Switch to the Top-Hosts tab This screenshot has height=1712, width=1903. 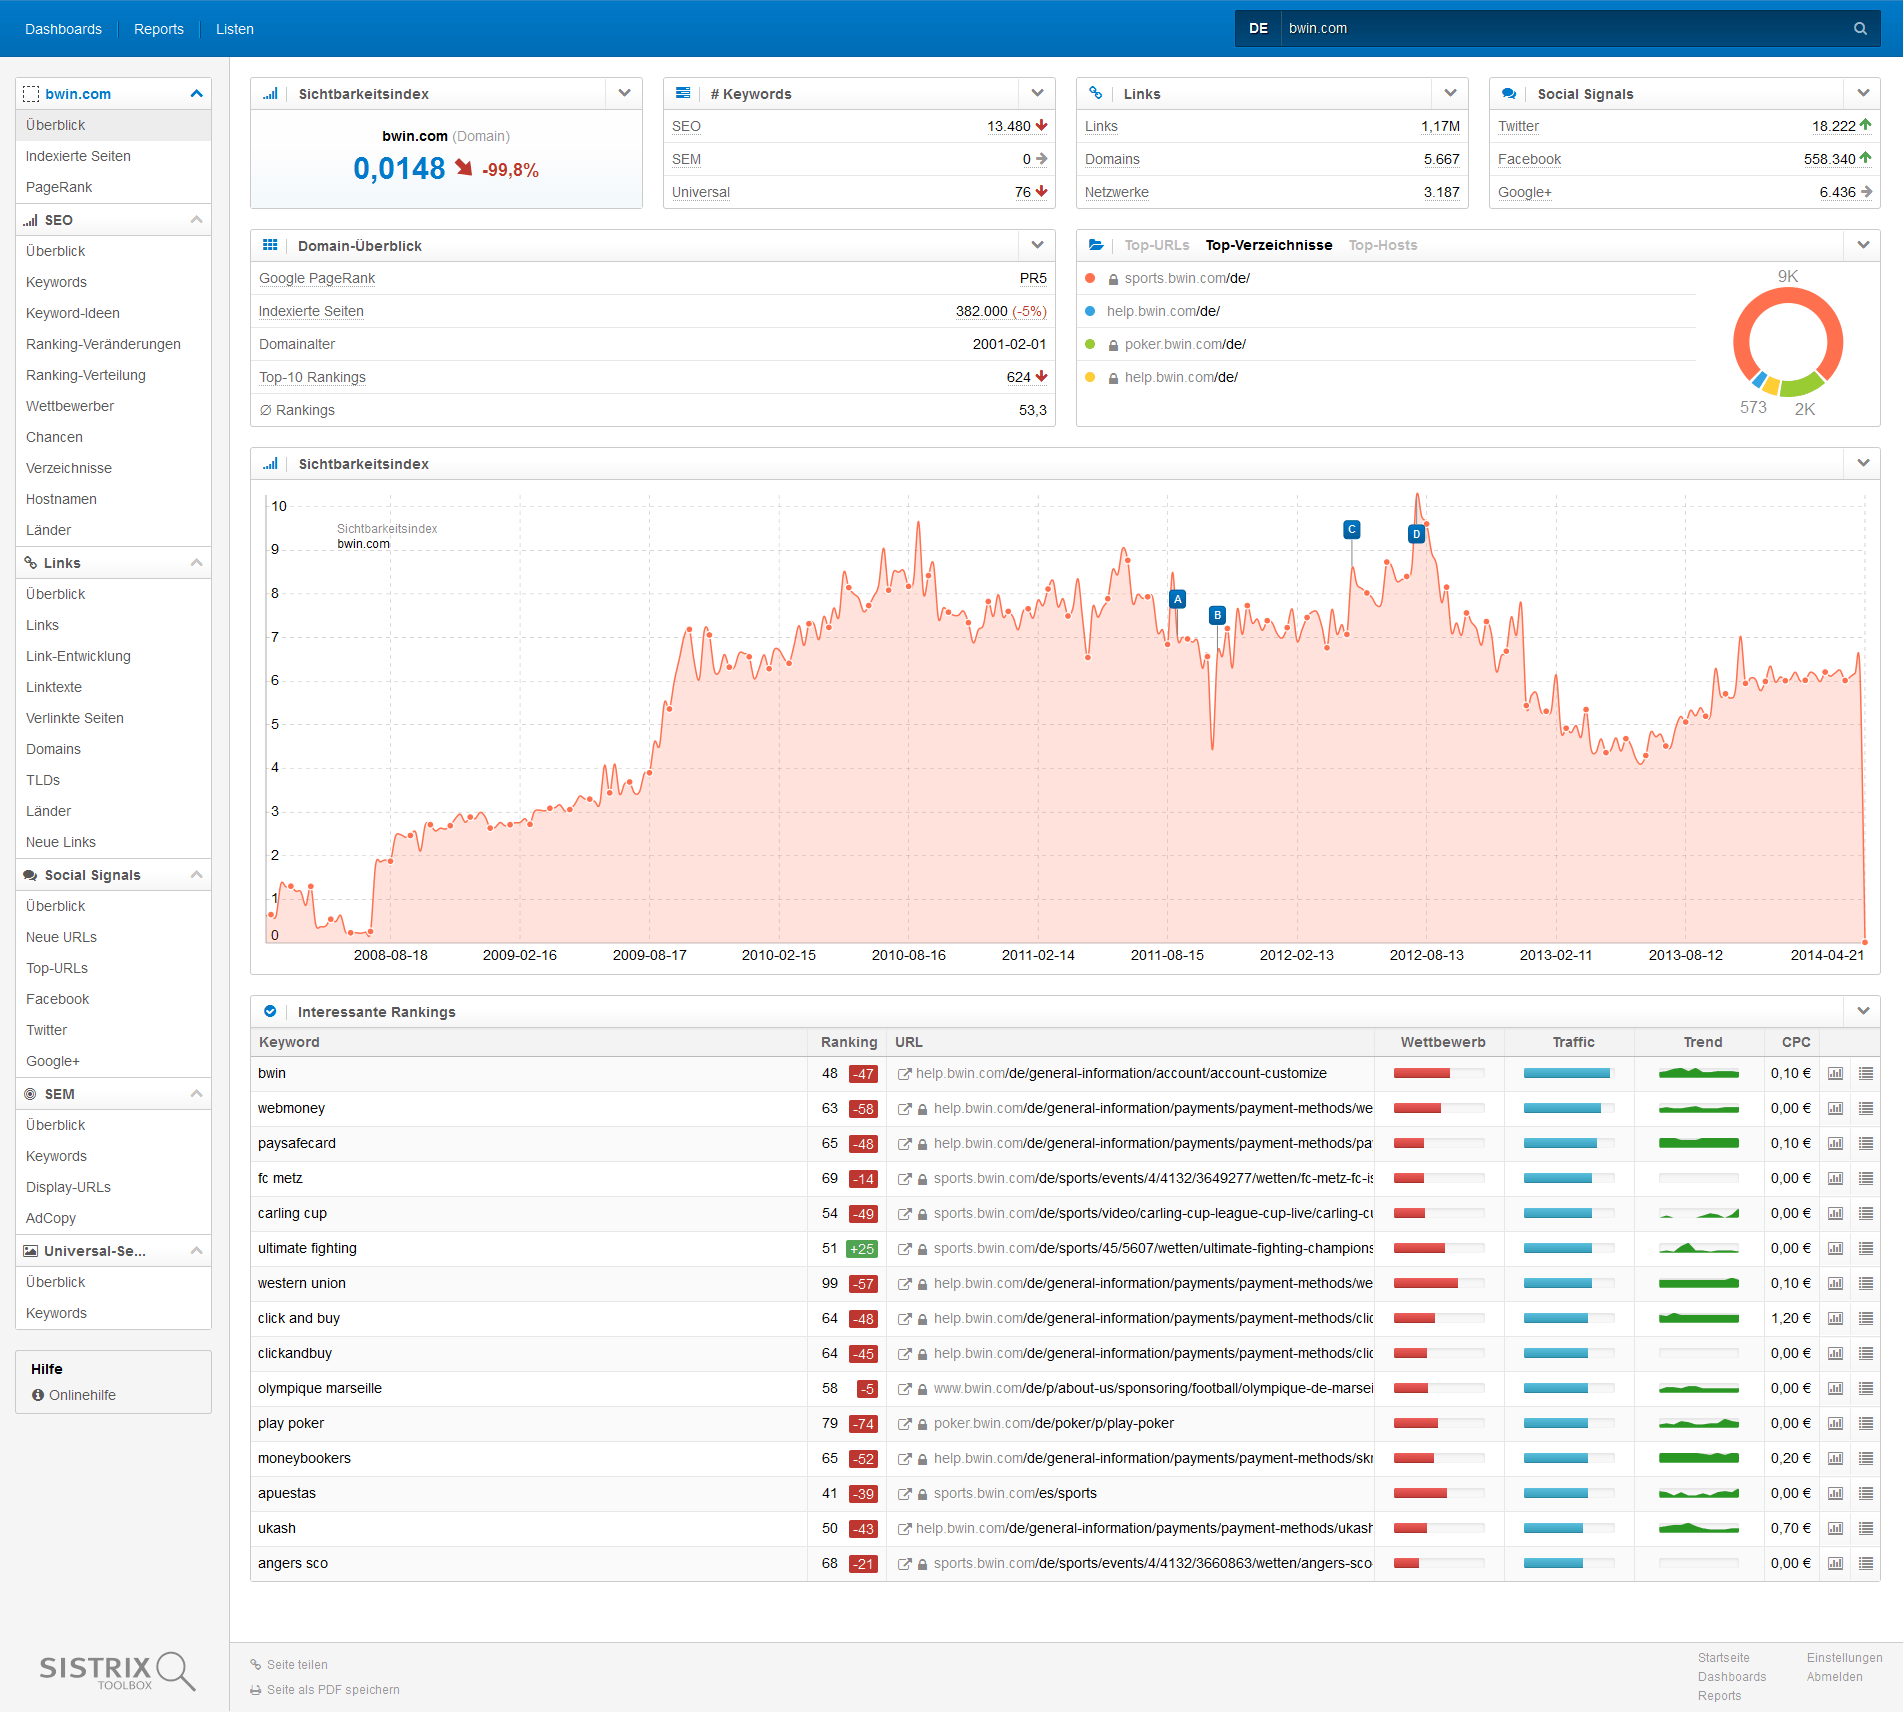tap(1383, 245)
